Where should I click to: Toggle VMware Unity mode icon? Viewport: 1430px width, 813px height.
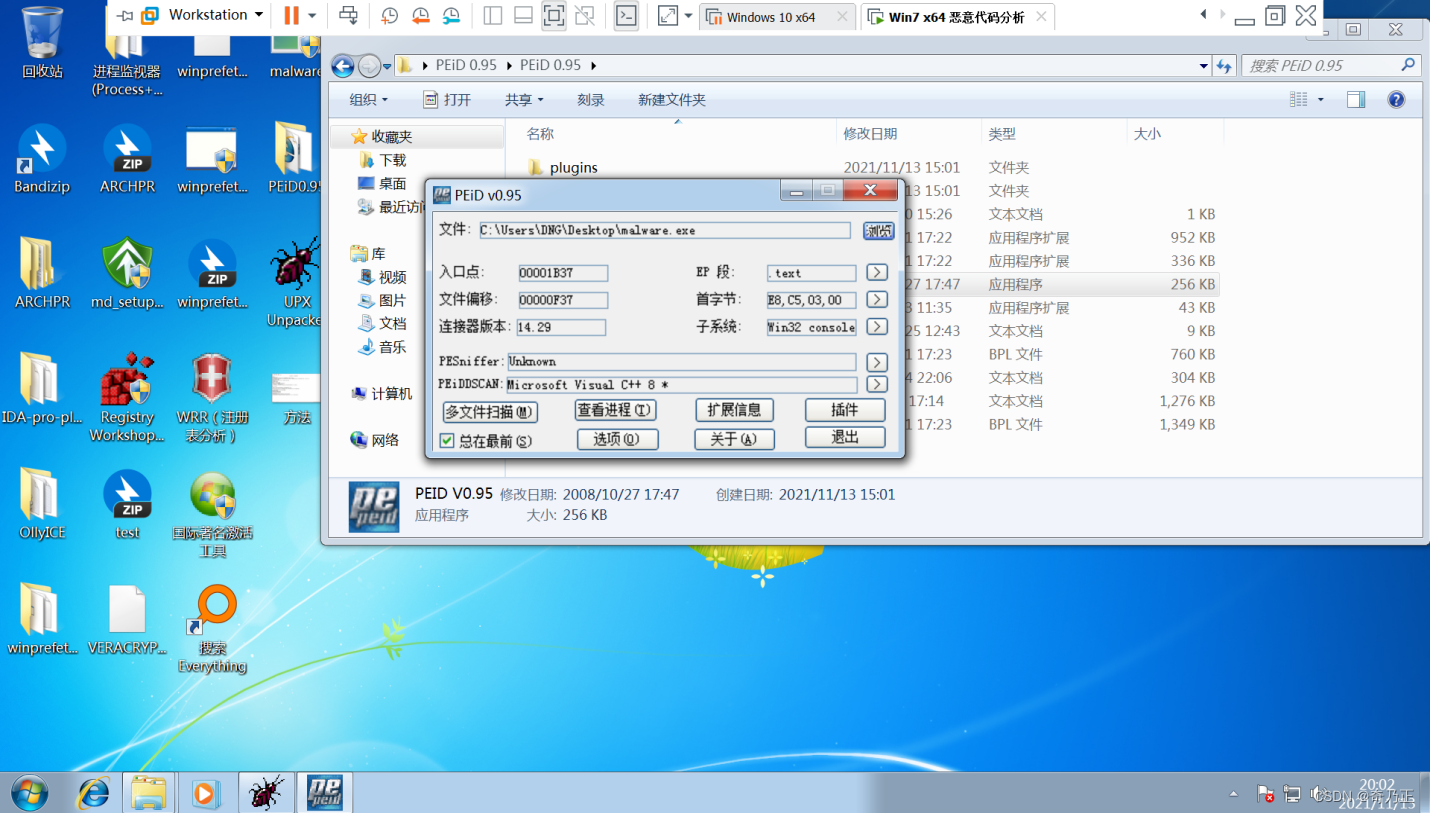pos(585,15)
